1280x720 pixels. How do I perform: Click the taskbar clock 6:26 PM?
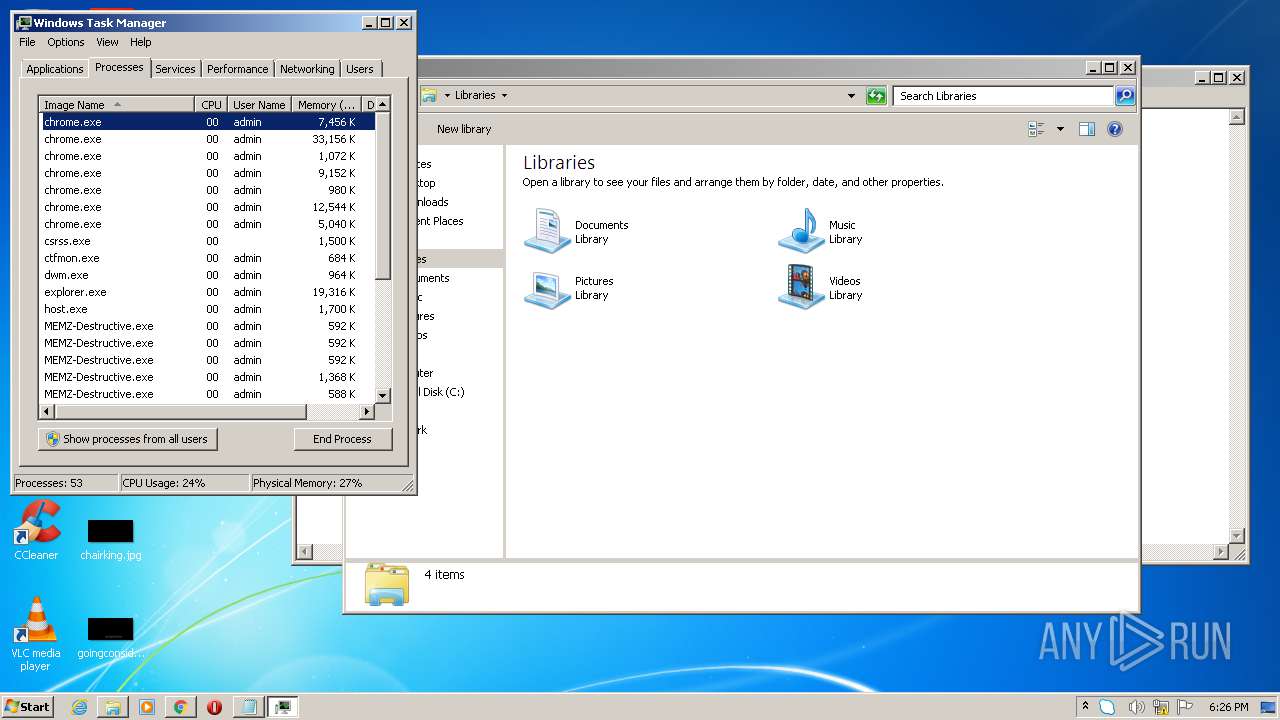coord(1229,707)
